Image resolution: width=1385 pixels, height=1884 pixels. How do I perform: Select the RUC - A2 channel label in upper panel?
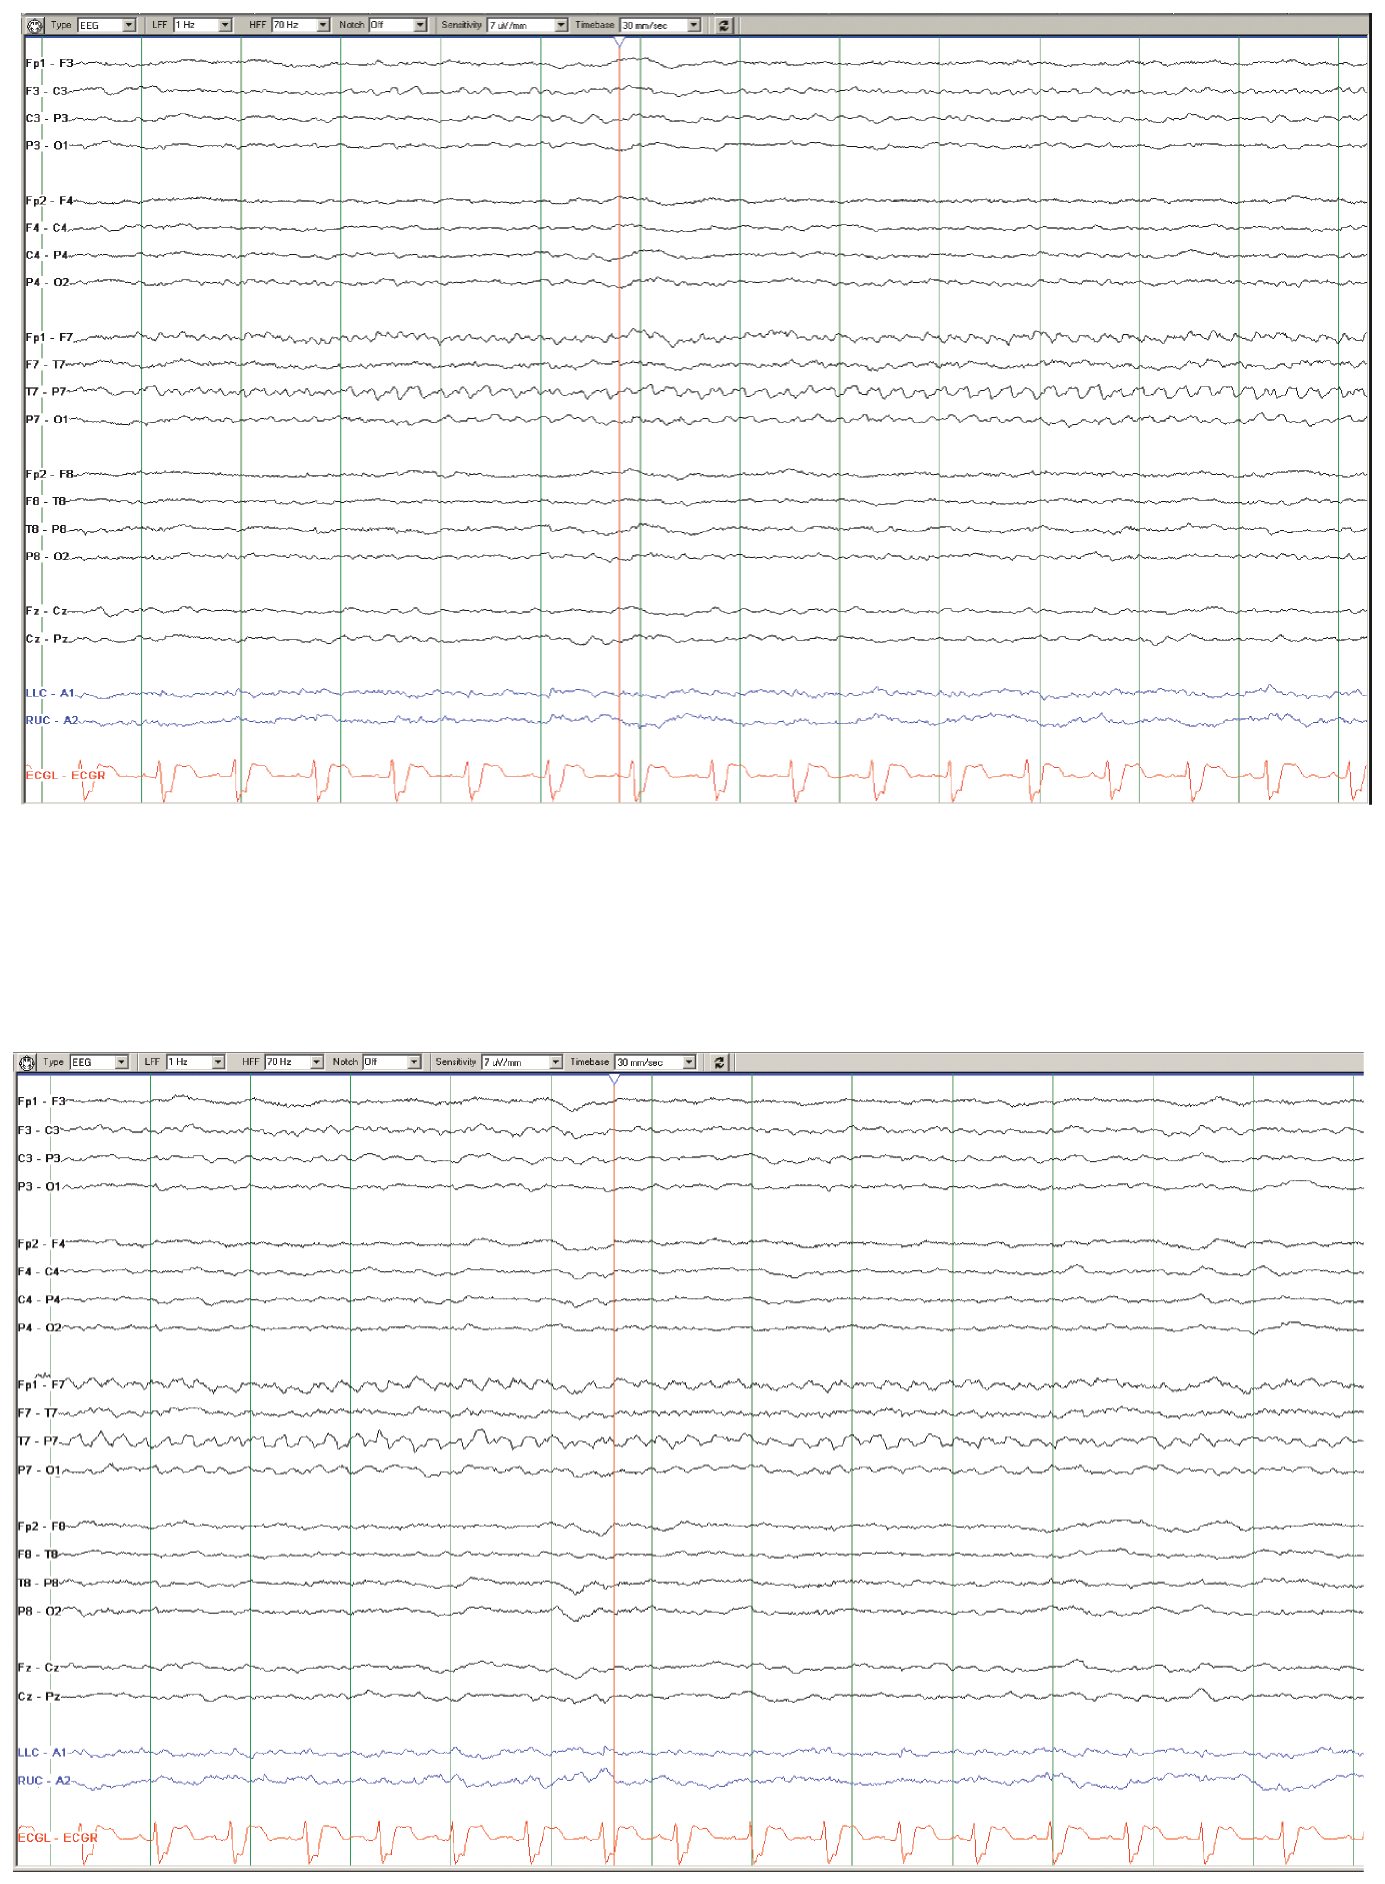pyautogui.click(x=52, y=719)
